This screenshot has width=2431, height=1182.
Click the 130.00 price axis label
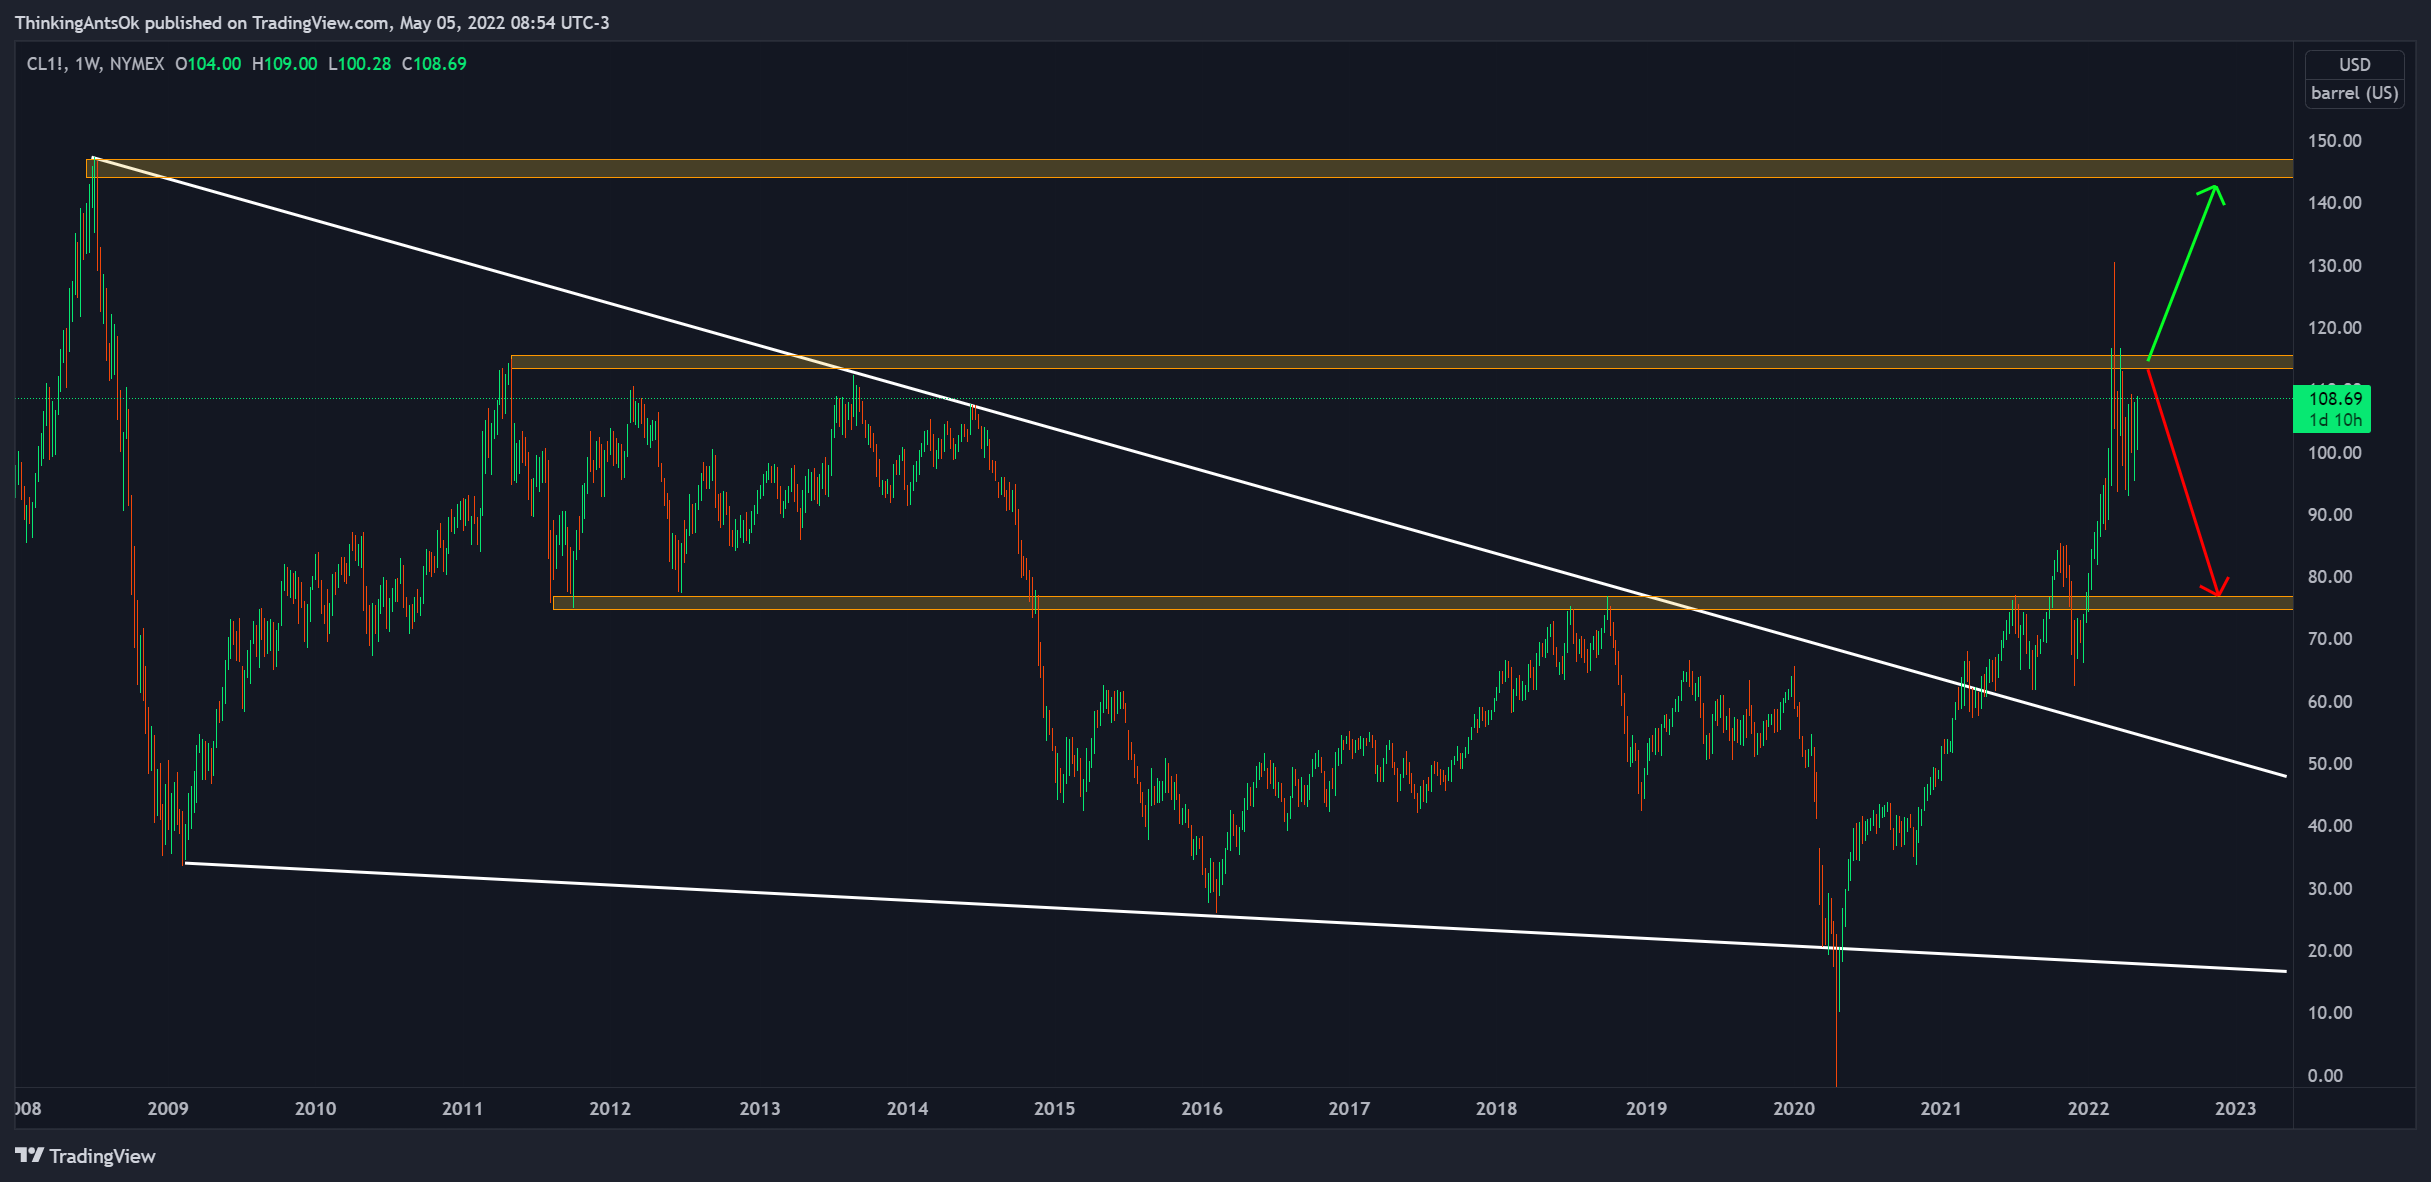click(x=2334, y=266)
